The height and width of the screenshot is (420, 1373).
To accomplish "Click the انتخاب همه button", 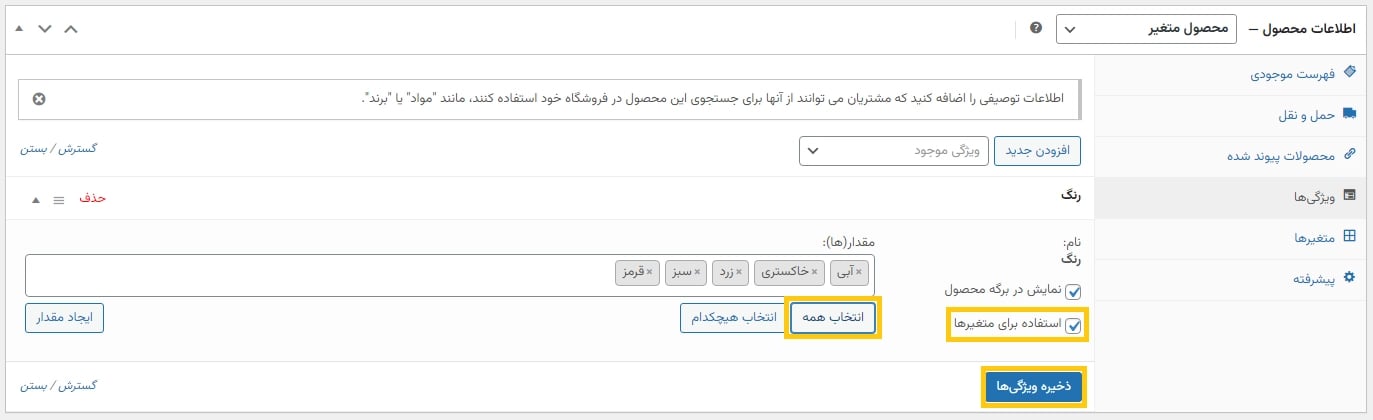I will [x=833, y=318].
